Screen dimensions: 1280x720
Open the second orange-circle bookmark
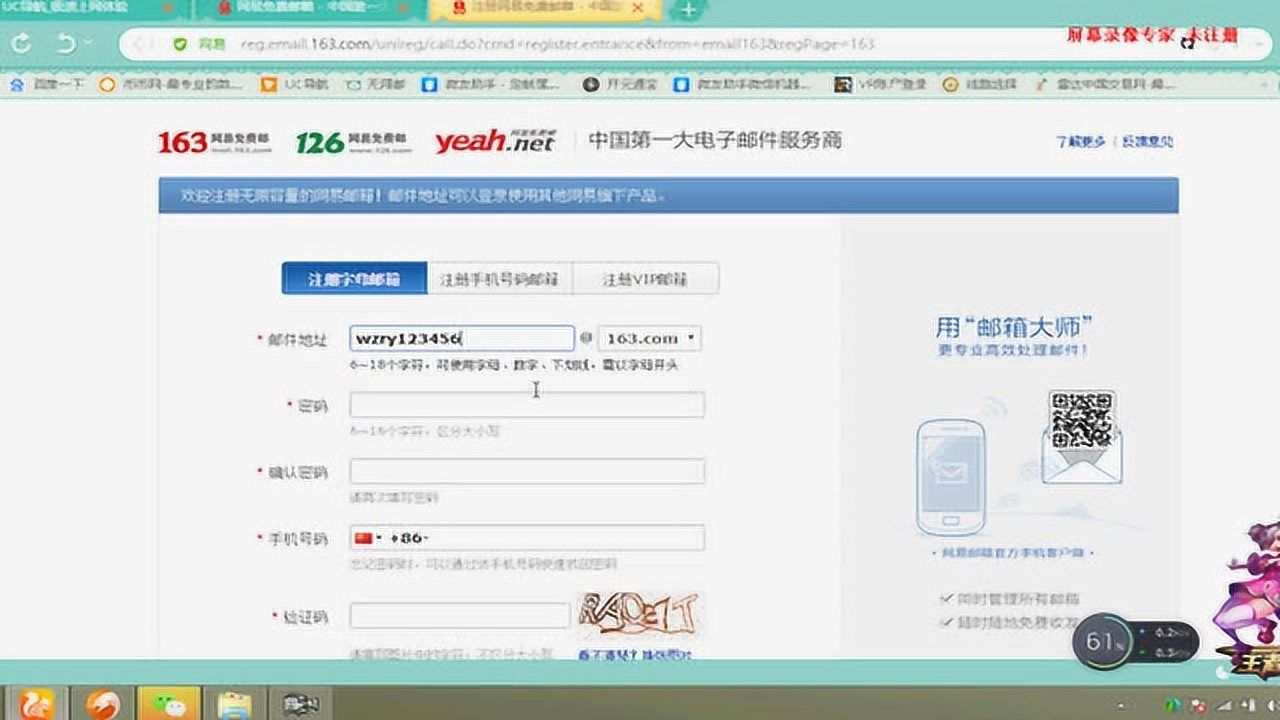point(172,85)
